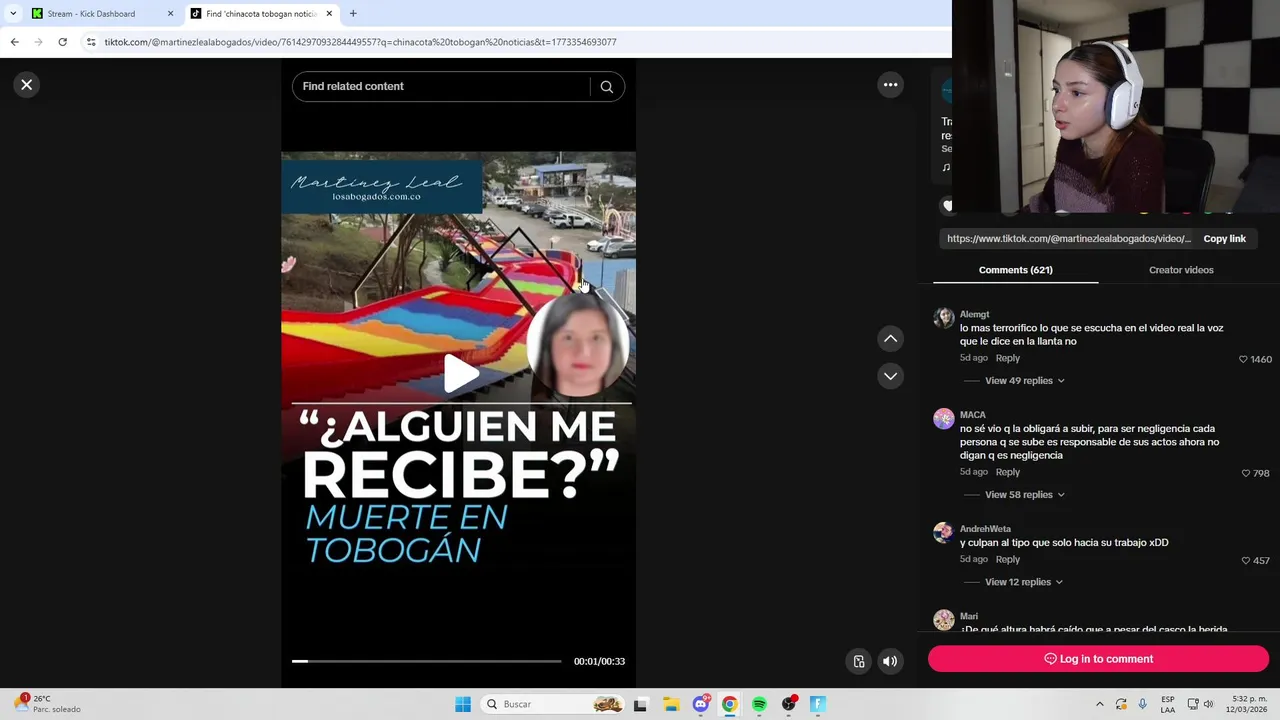The height and width of the screenshot is (720, 1280).
Task: Click the search magnifier in Find related content
Action: pyautogui.click(x=606, y=87)
